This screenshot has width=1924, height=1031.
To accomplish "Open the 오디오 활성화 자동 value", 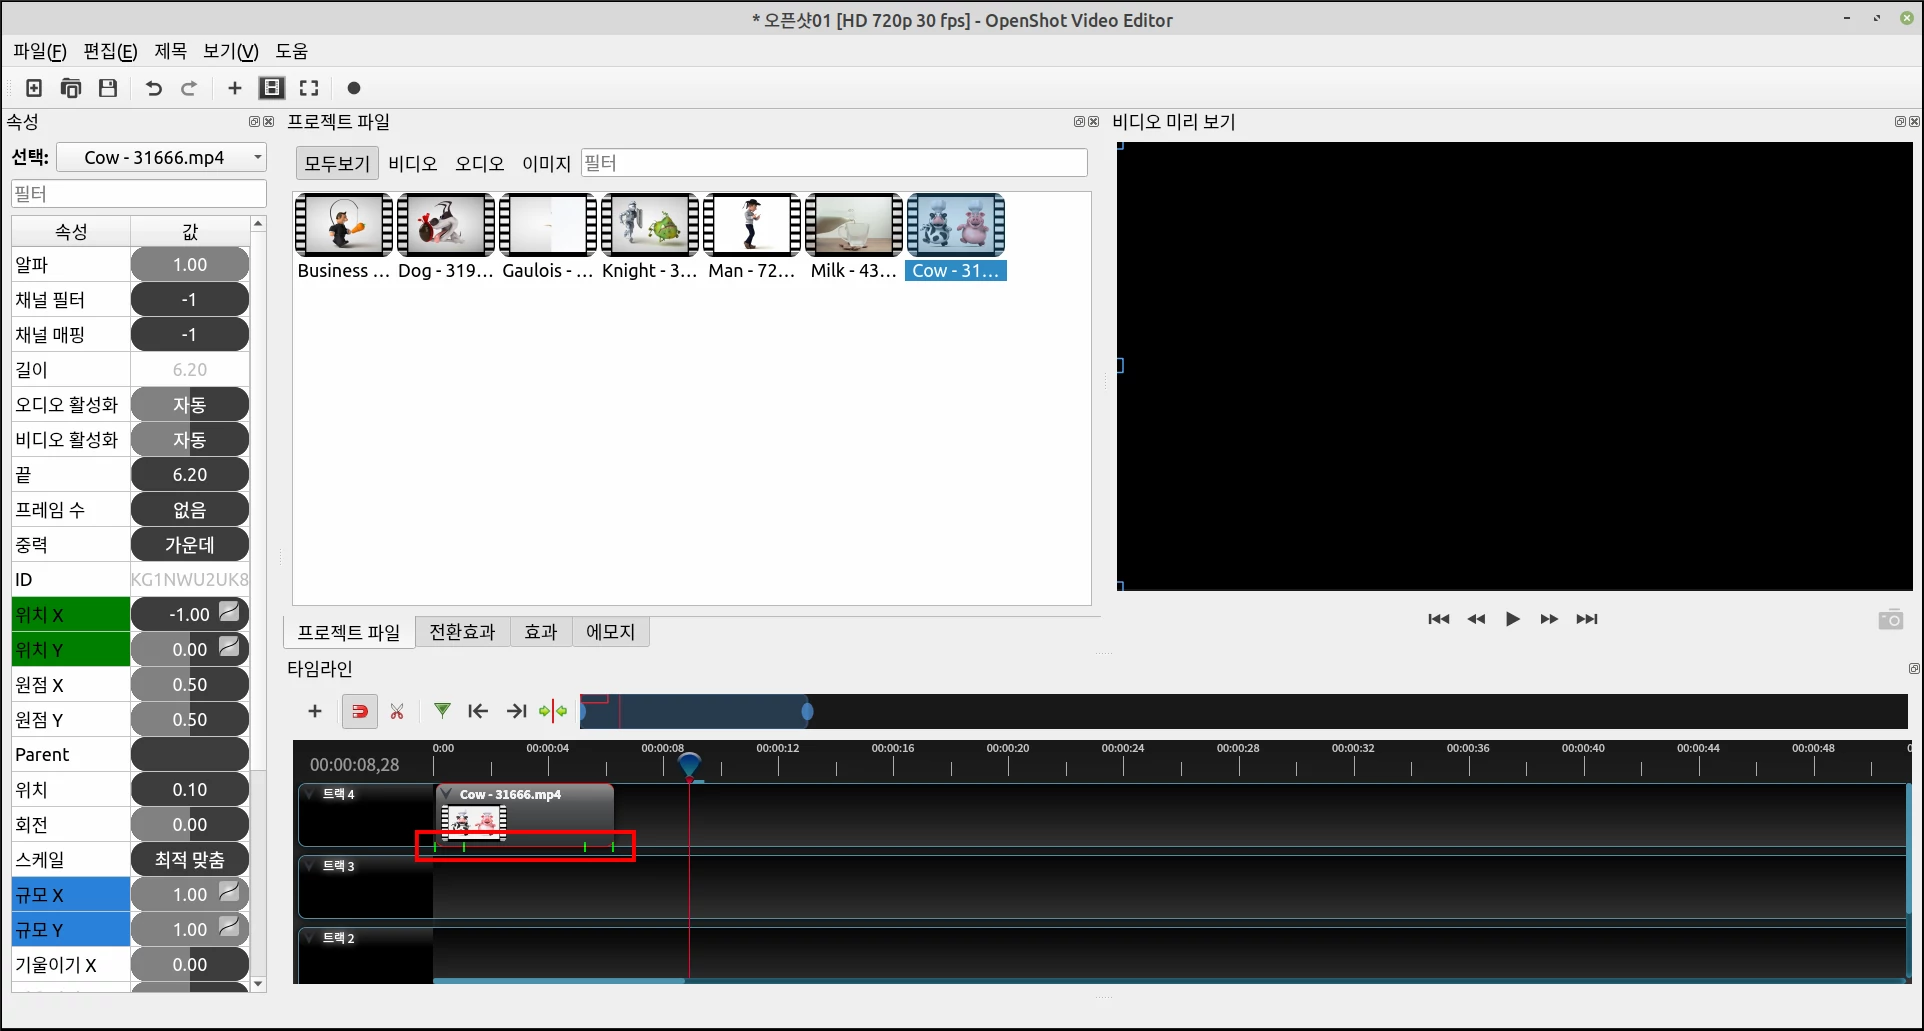I will tap(190, 405).
